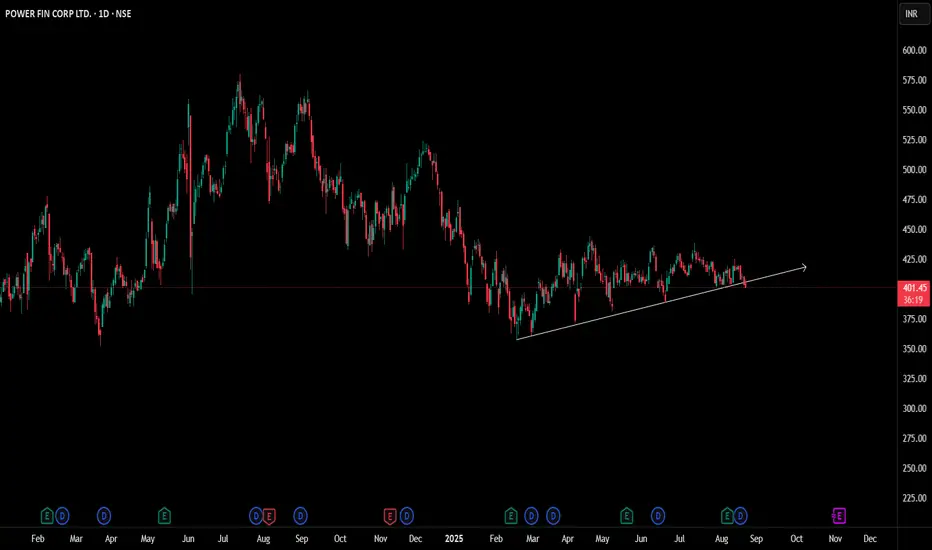
Task: Click the 550.00 price axis label
Action: click(914, 110)
